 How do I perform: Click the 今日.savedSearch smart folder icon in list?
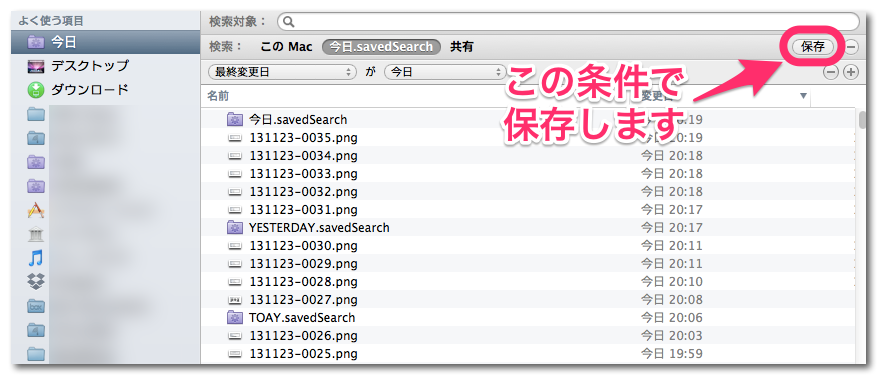tap(234, 119)
